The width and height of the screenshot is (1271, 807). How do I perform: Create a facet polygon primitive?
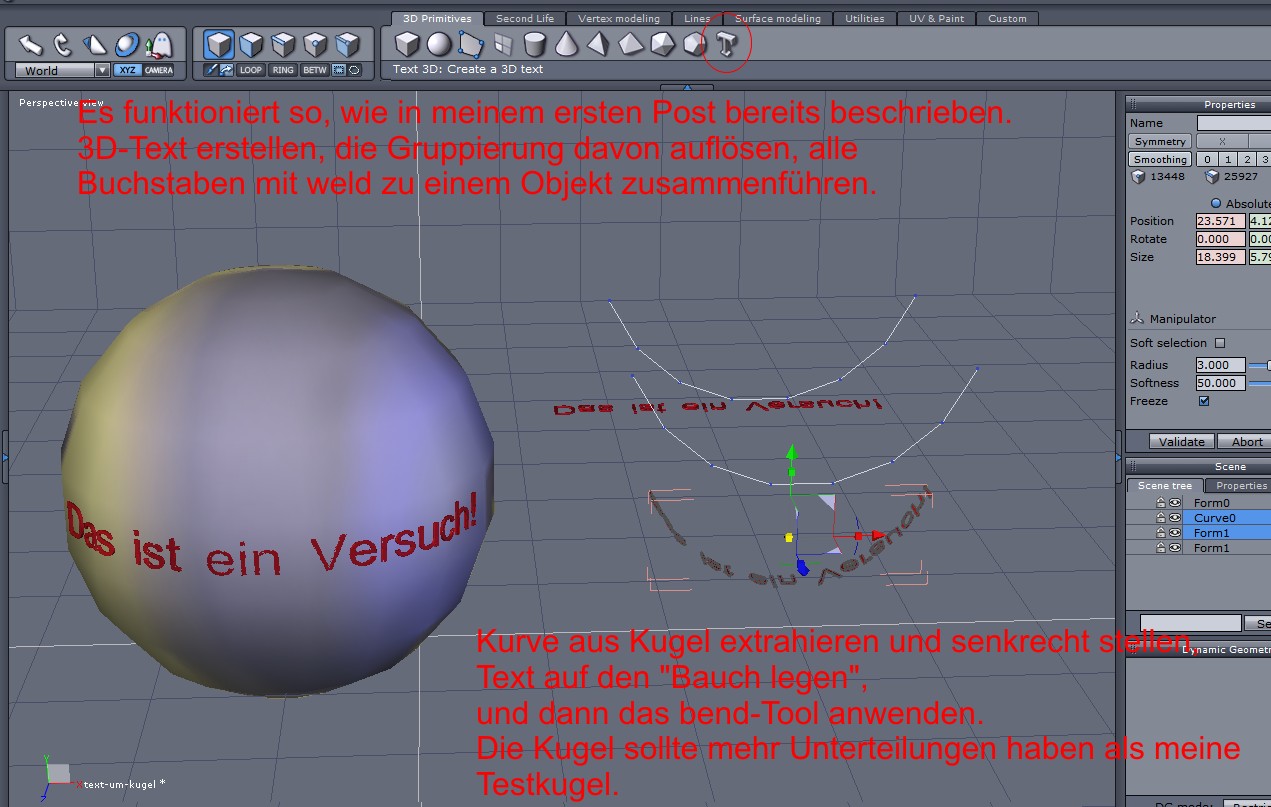470,44
